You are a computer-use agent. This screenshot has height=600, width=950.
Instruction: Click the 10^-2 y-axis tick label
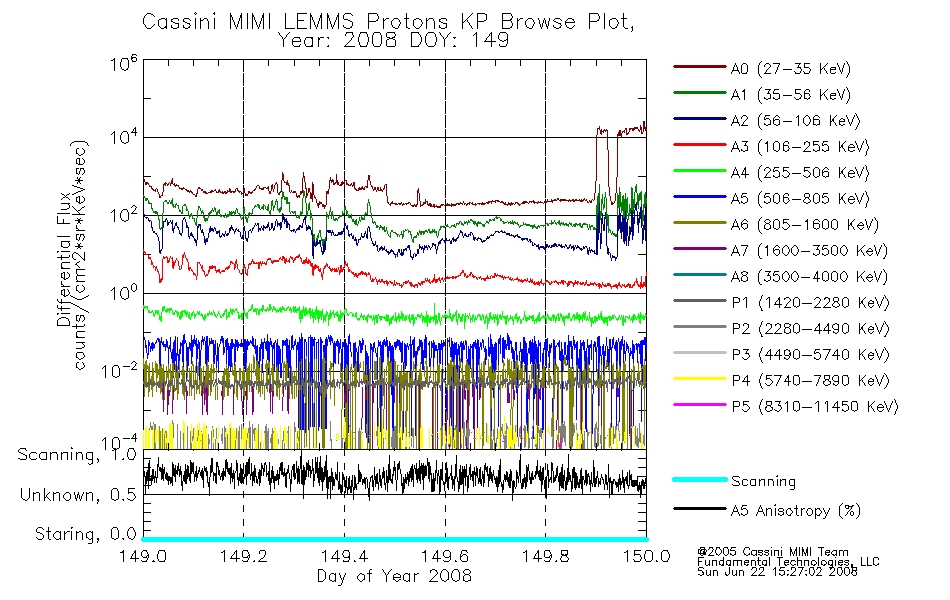pos(120,370)
